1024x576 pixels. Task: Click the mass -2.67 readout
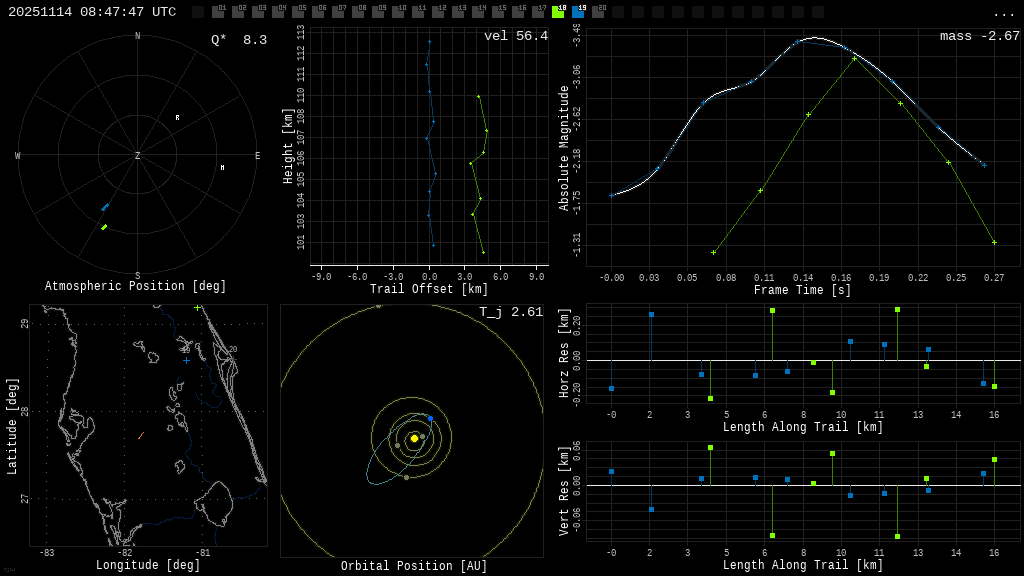coord(980,36)
